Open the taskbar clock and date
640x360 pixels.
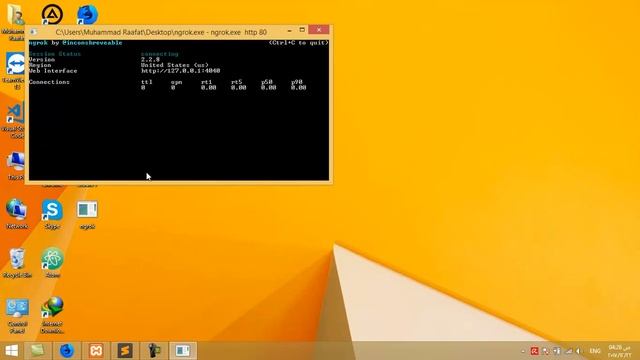point(619,351)
